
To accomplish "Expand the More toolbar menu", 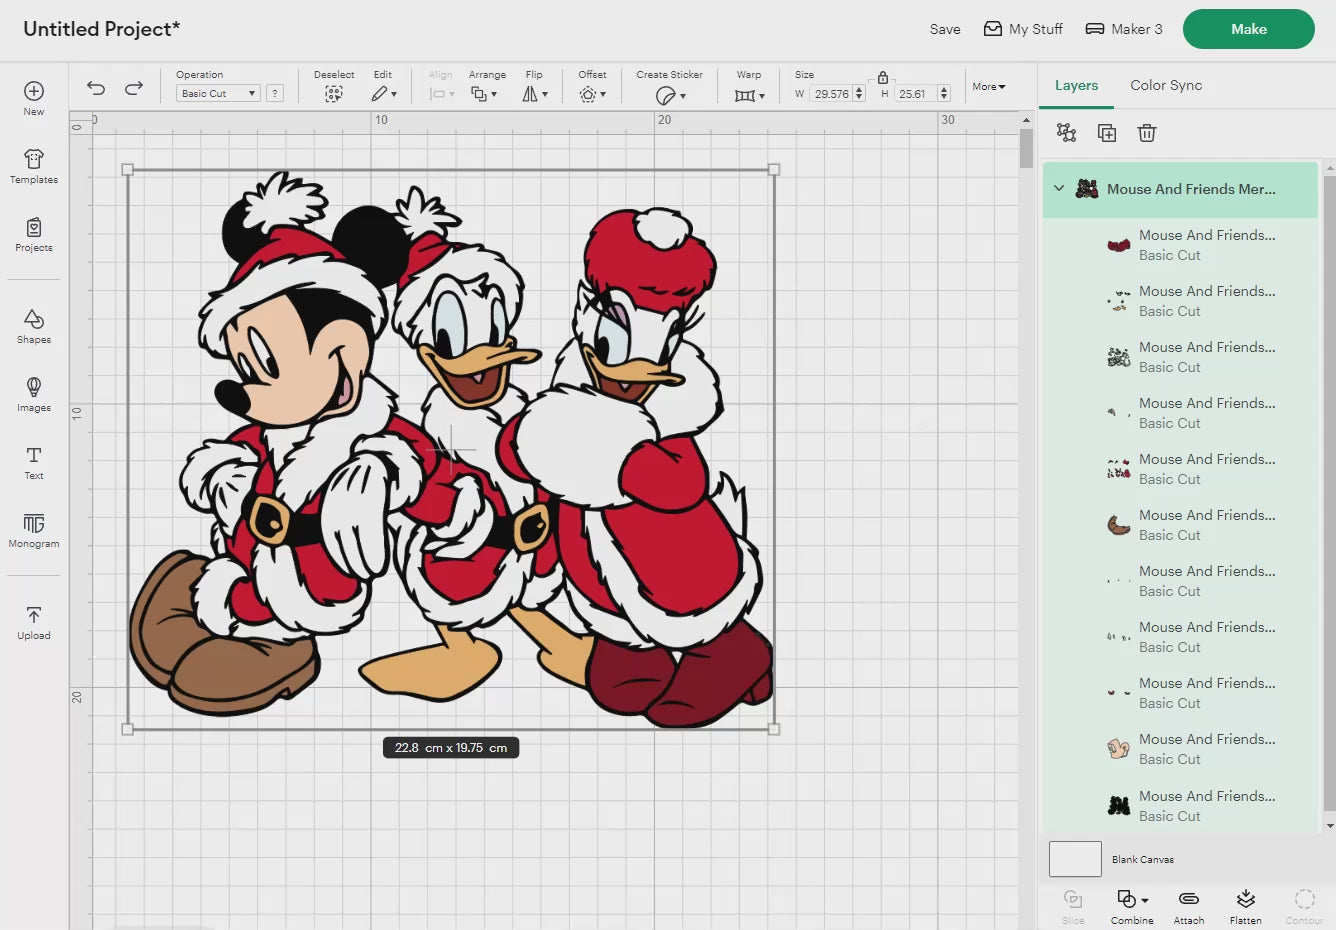I will (989, 87).
